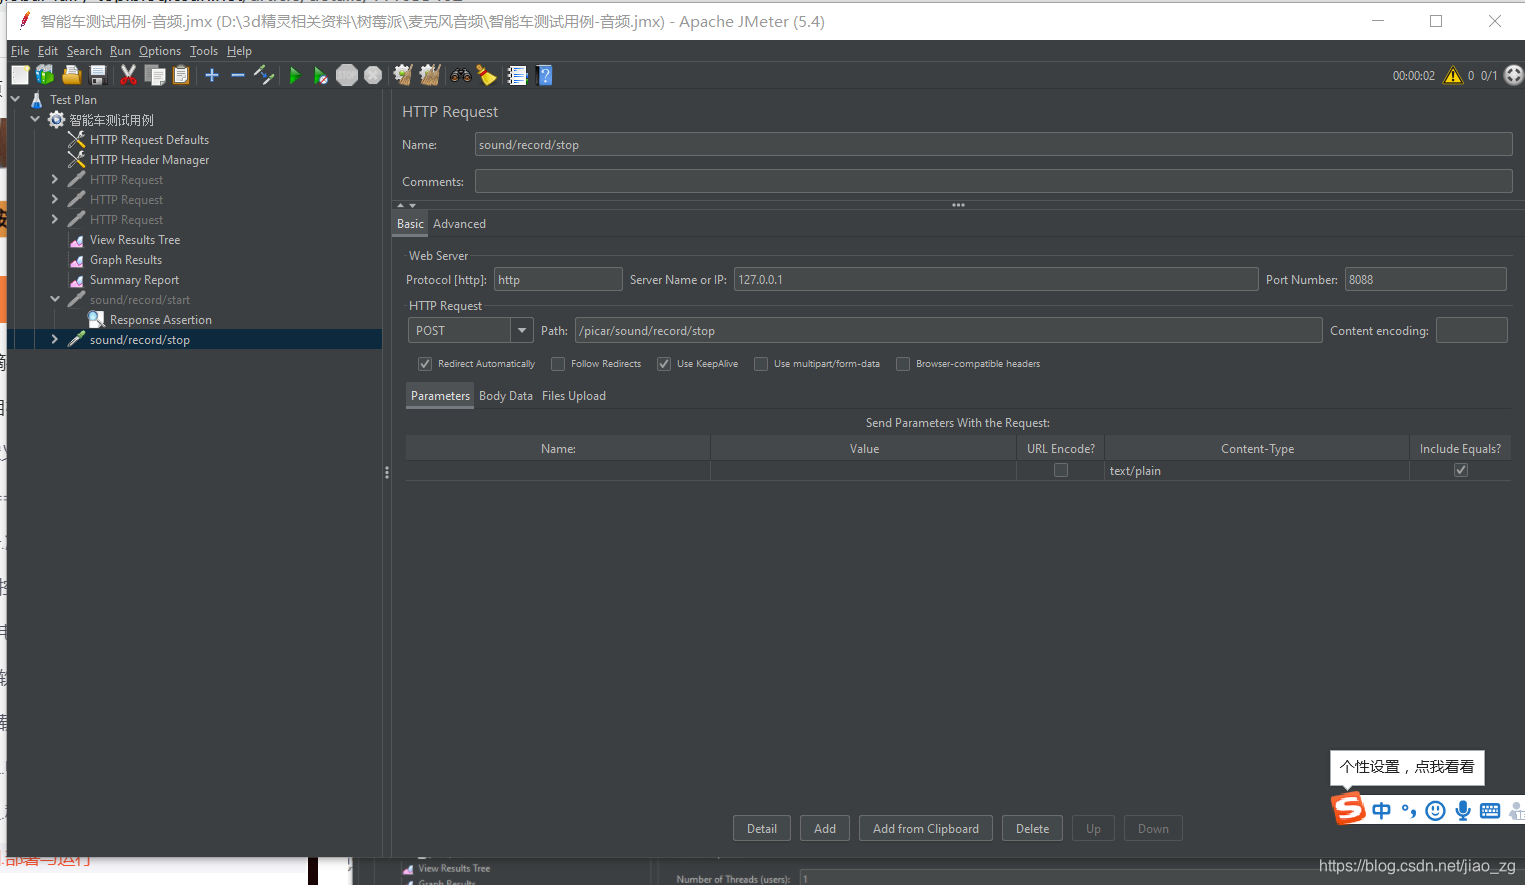Viewport: 1525px width, 885px height.
Task: Click the Server Name or IP field
Action: click(996, 280)
